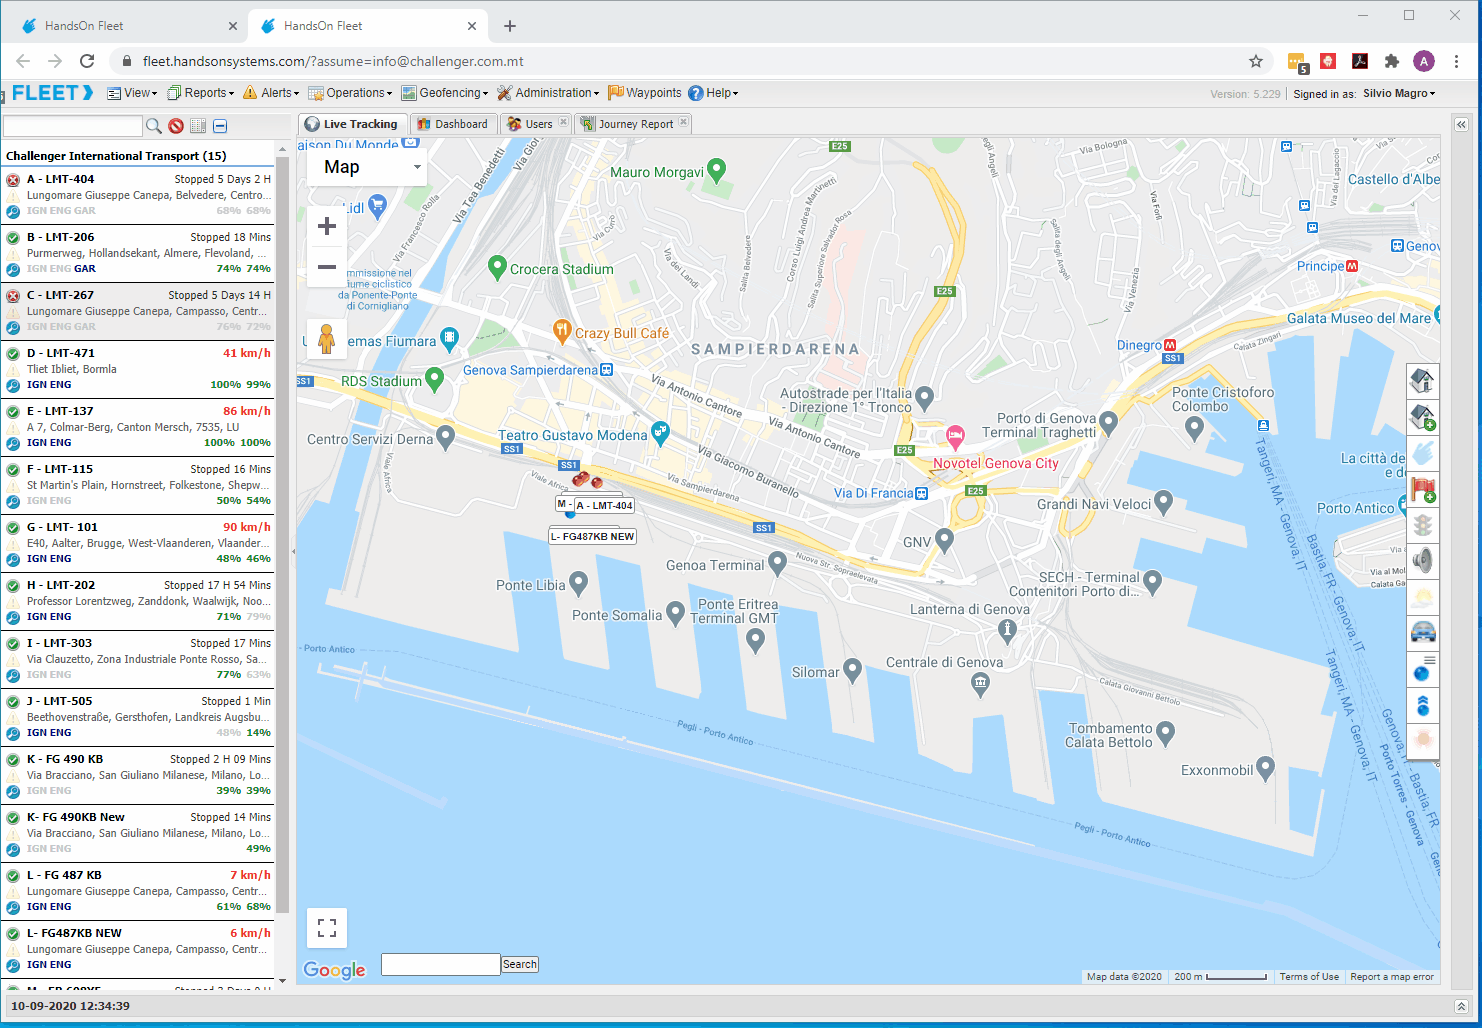Bookmark the page with star icon
Screen dimensions: 1482x1028
tap(1256, 61)
